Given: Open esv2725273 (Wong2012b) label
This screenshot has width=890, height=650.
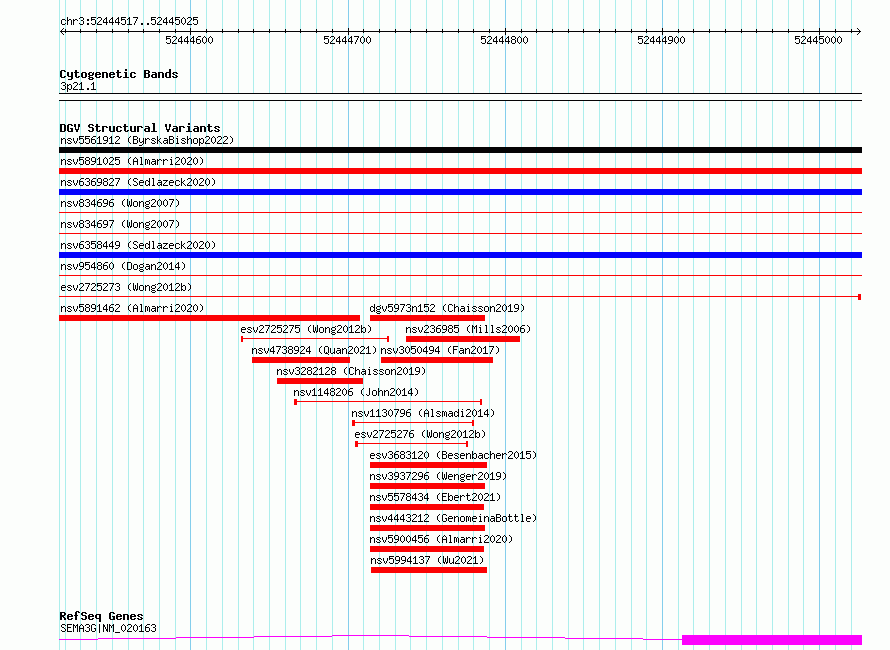Looking at the screenshot, I should click(126, 287).
